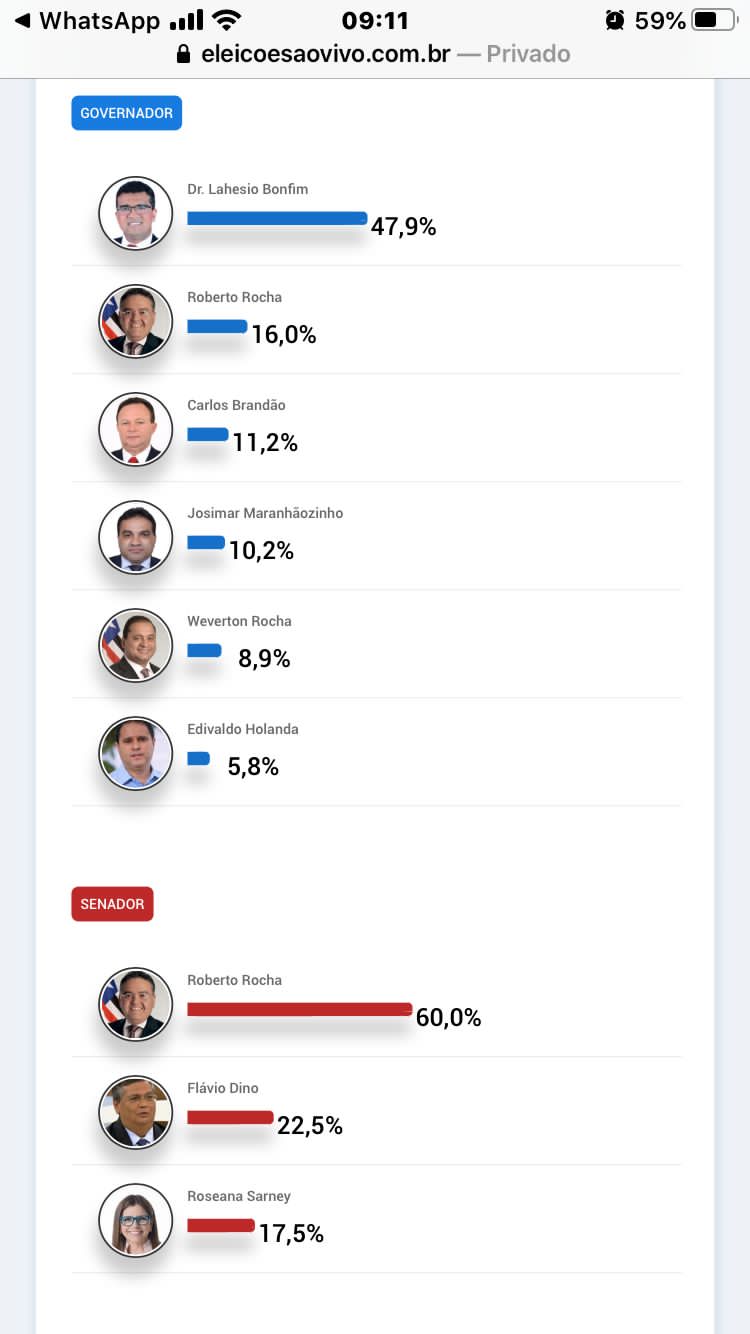Tap the 60,0% red progress bar
Image resolution: width=750 pixels, height=1334 pixels.
point(299,1009)
